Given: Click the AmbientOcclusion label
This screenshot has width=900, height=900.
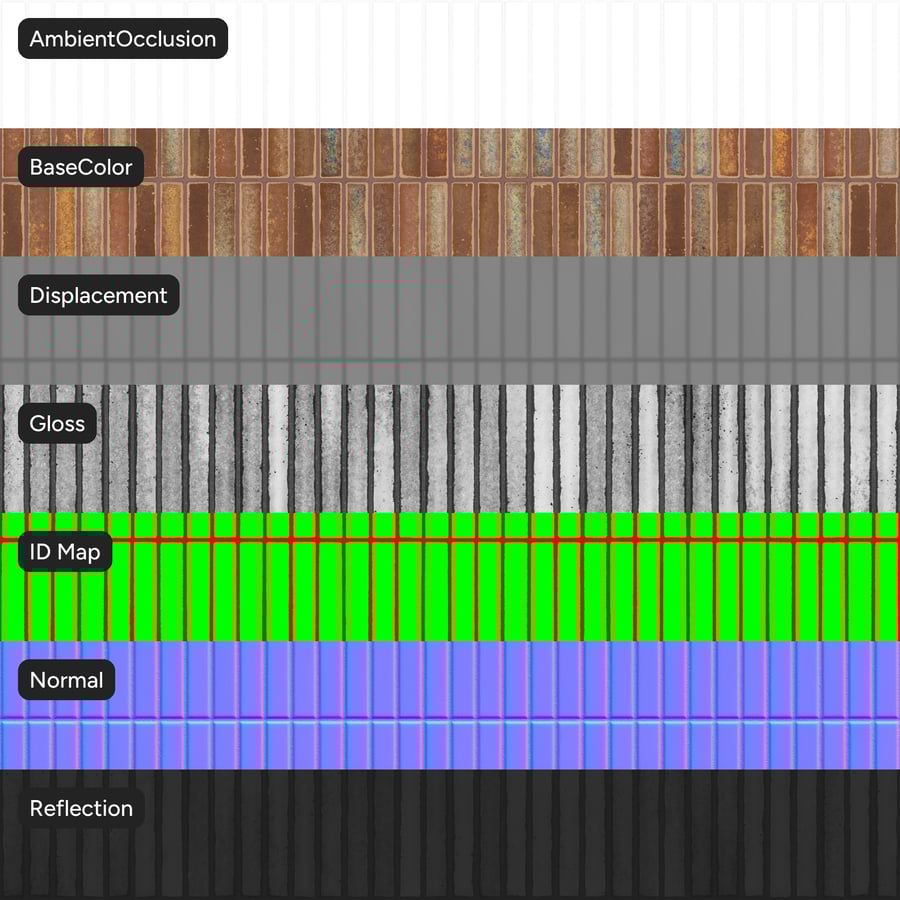Looking at the screenshot, I should click(123, 38).
